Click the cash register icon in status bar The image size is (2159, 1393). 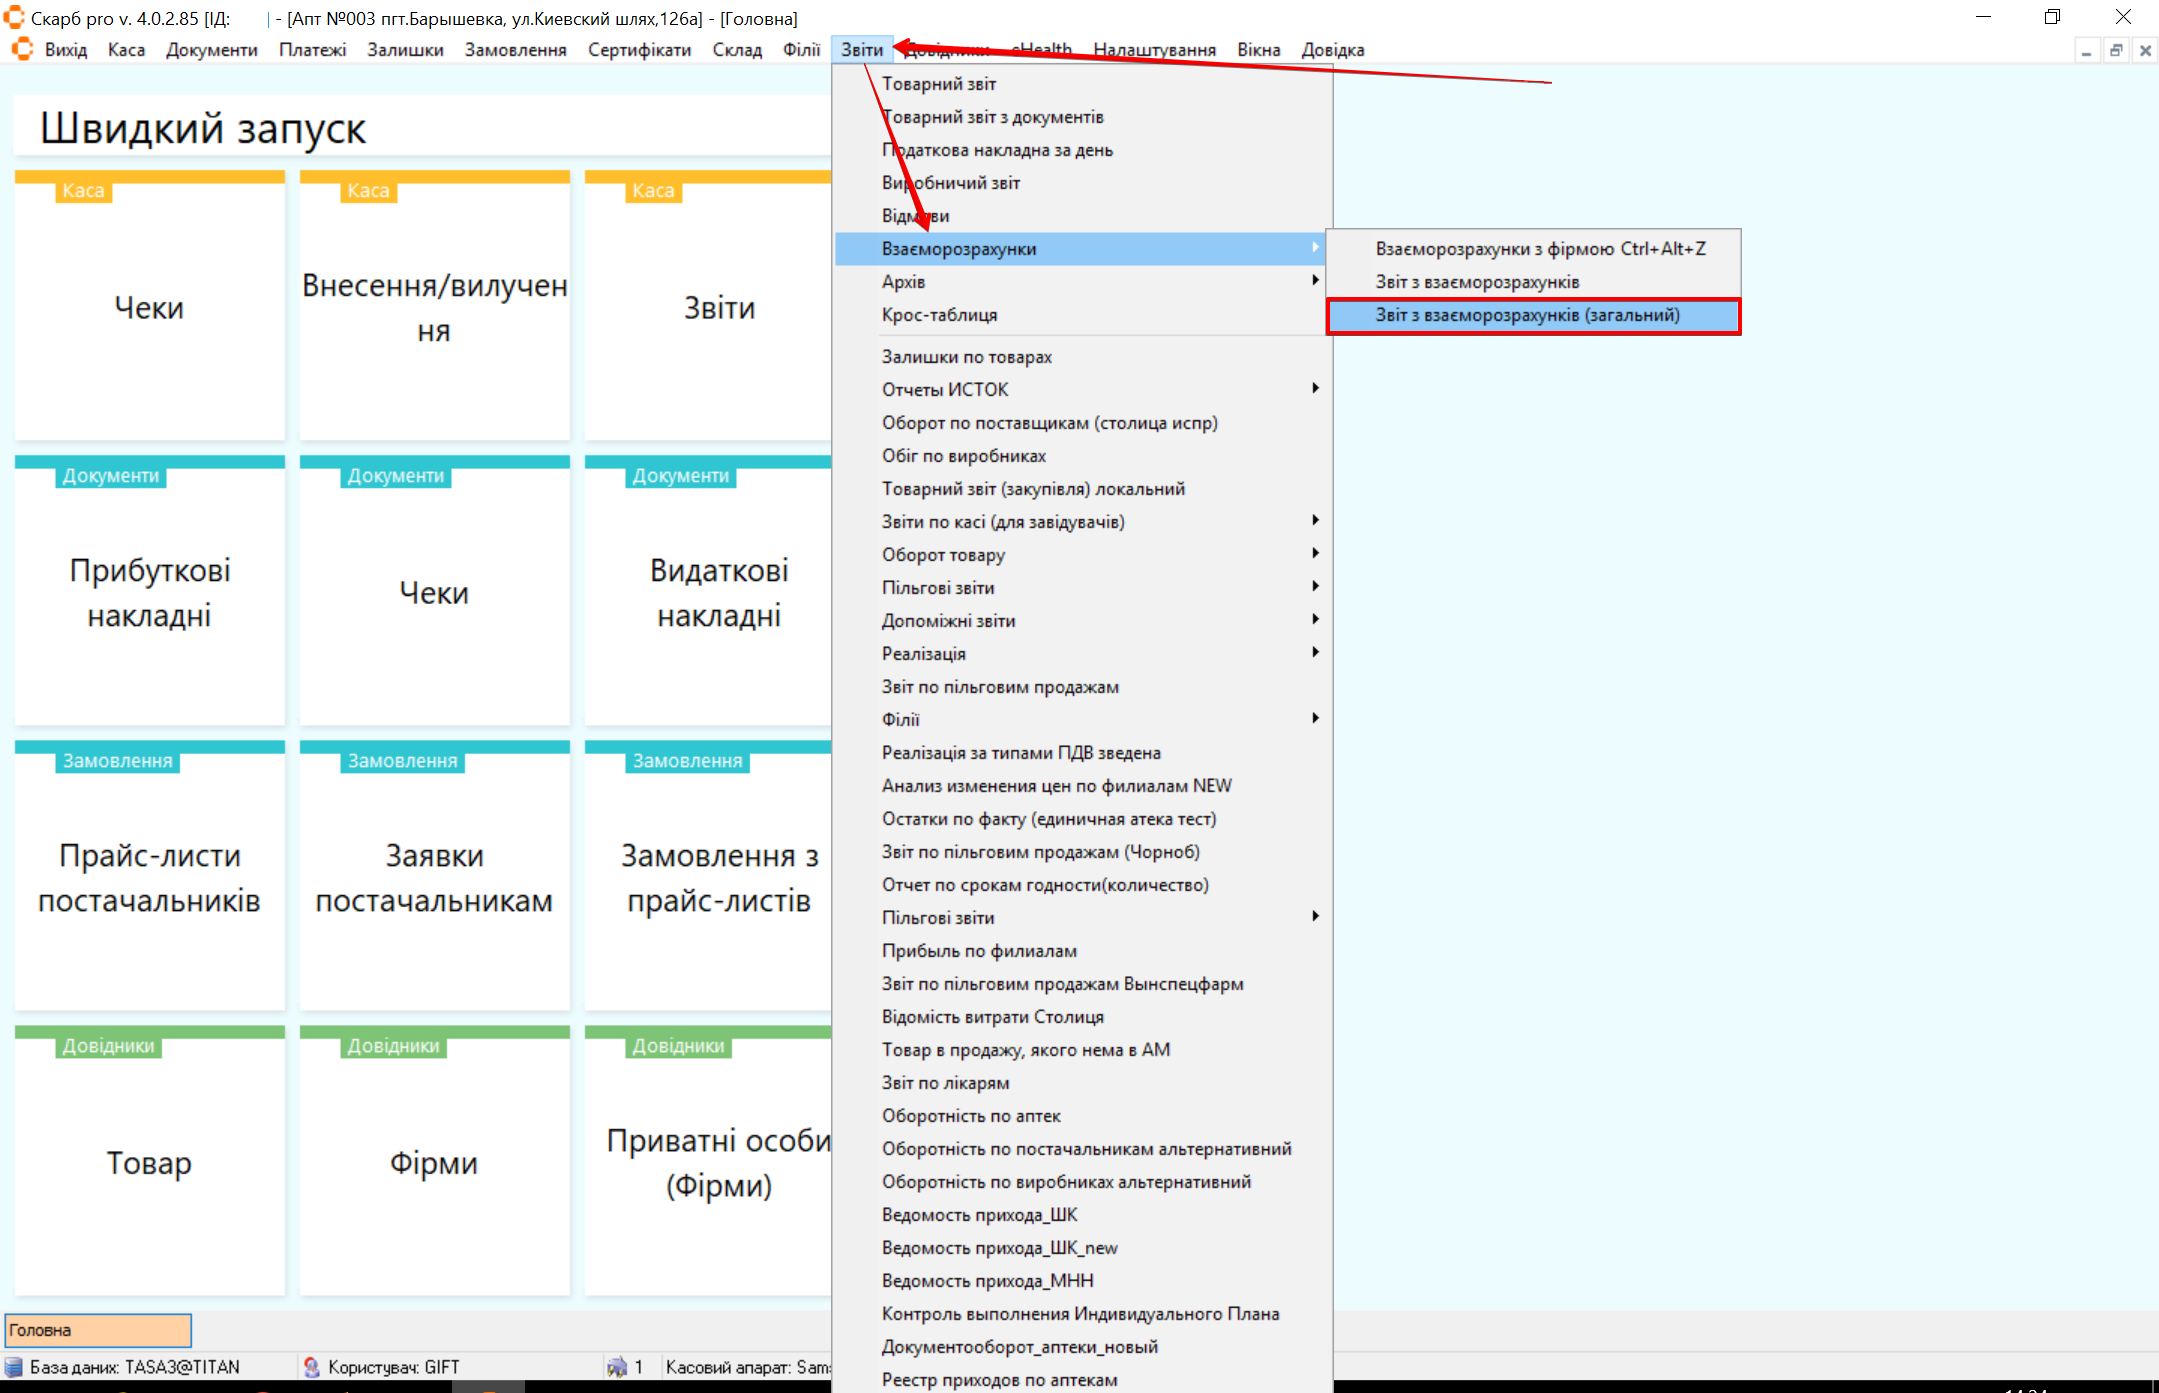617,1367
